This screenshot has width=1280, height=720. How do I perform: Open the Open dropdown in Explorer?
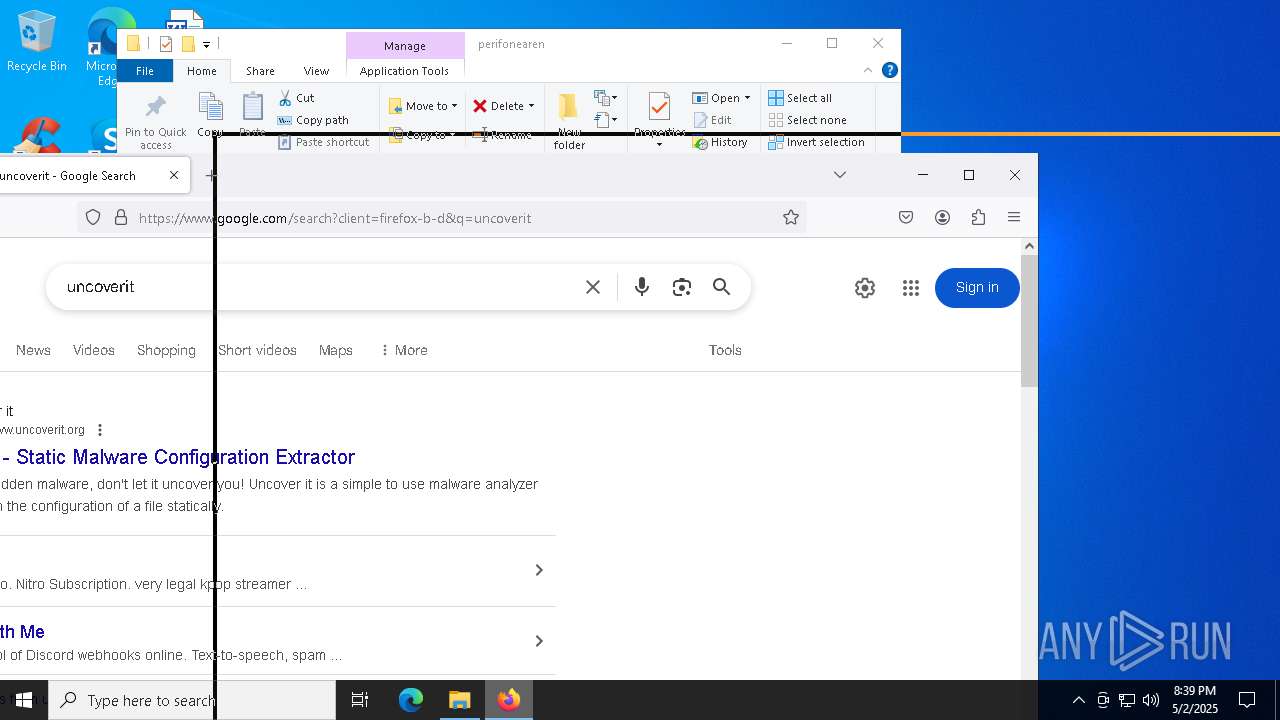(x=721, y=98)
